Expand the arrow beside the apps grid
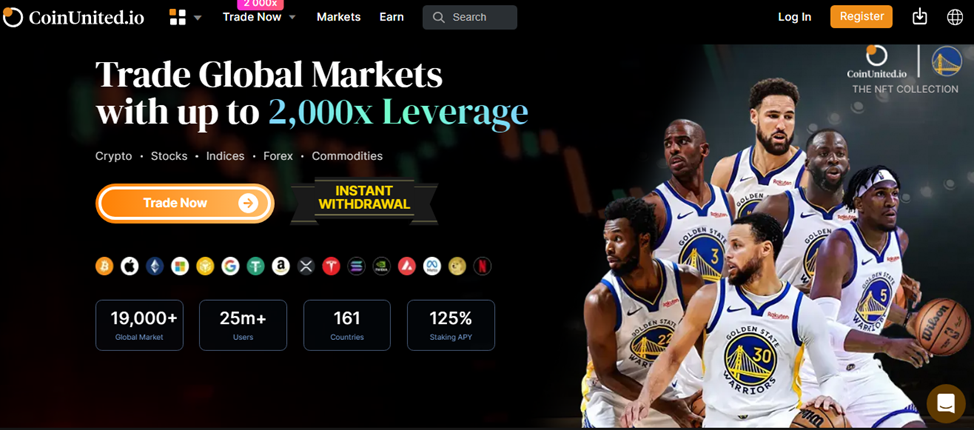The height and width of the screenshot is (430, 974). pyautogui.click(x=198, y=18)
